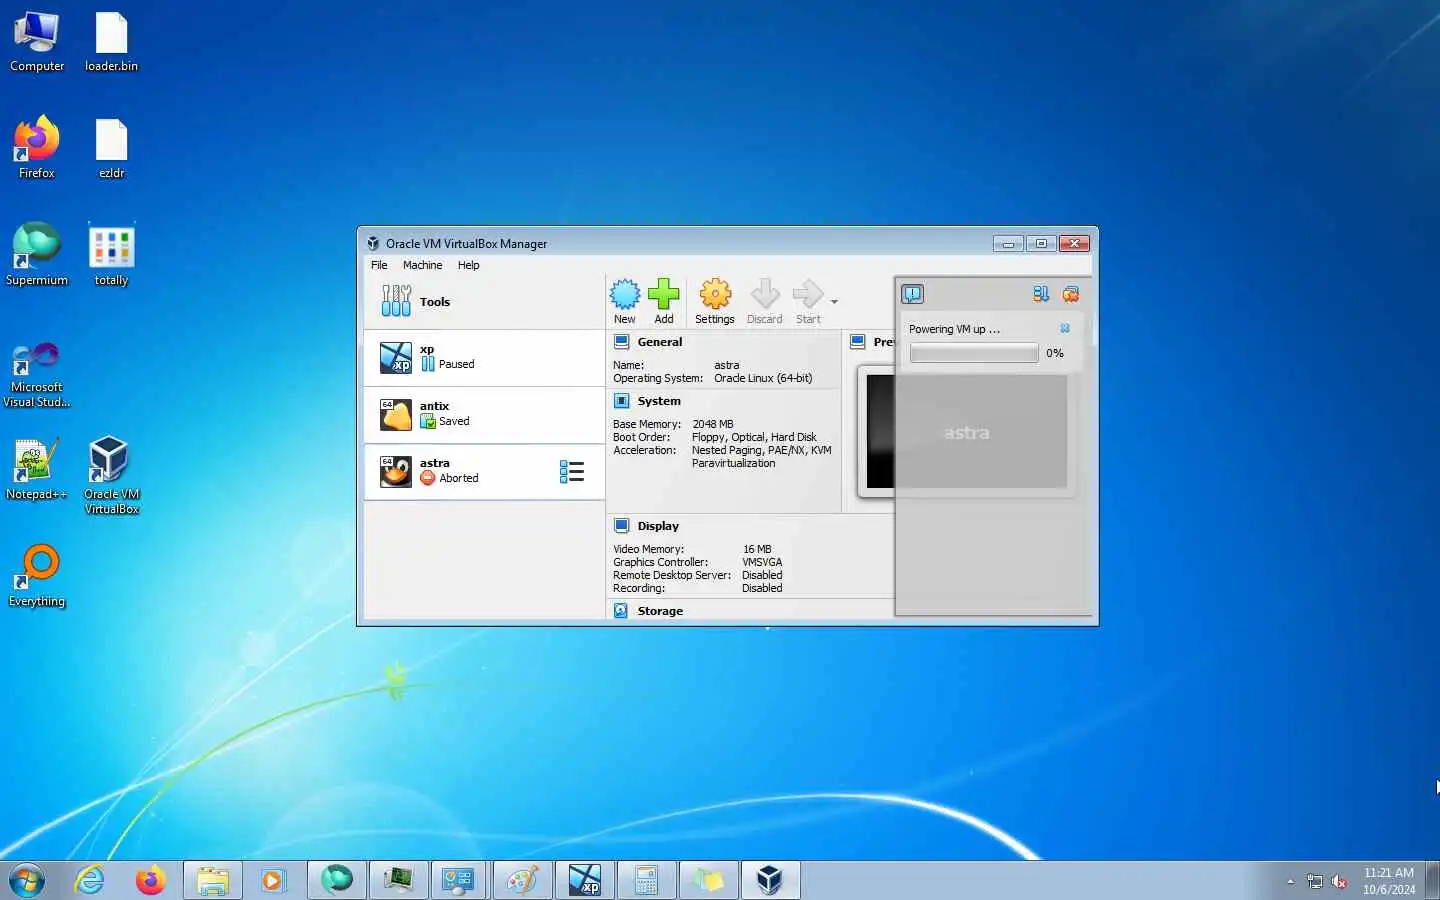Select the Microsoft Visual Studio desktop shortcut

[37, 374]
